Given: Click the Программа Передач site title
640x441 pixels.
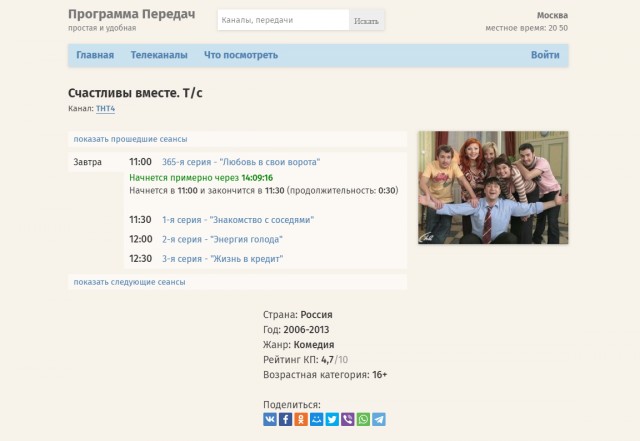Looking at the screenshot, I should click(131, 14).
